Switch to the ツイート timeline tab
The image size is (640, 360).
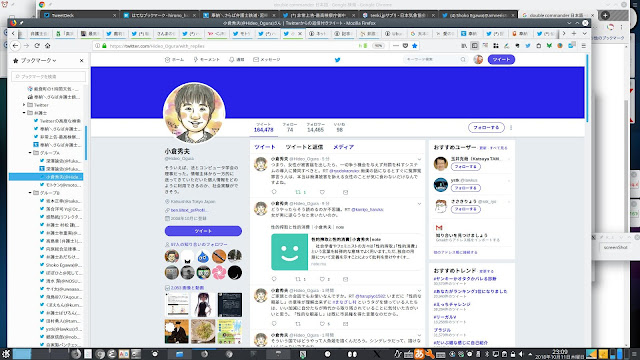[x=265, y=147]
